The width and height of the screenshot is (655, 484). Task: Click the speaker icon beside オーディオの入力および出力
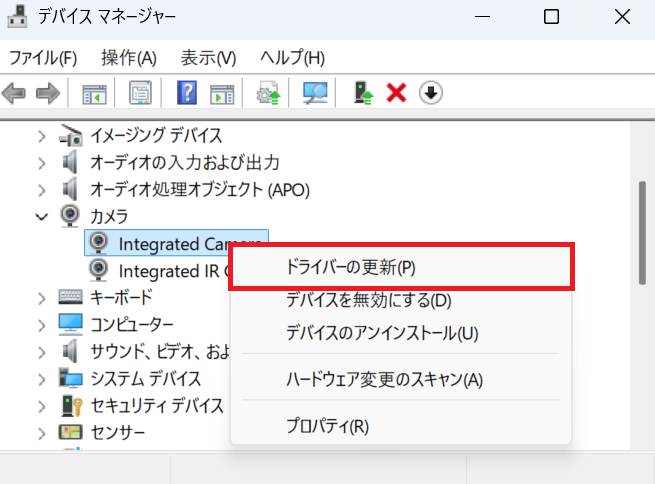(70, 162)
